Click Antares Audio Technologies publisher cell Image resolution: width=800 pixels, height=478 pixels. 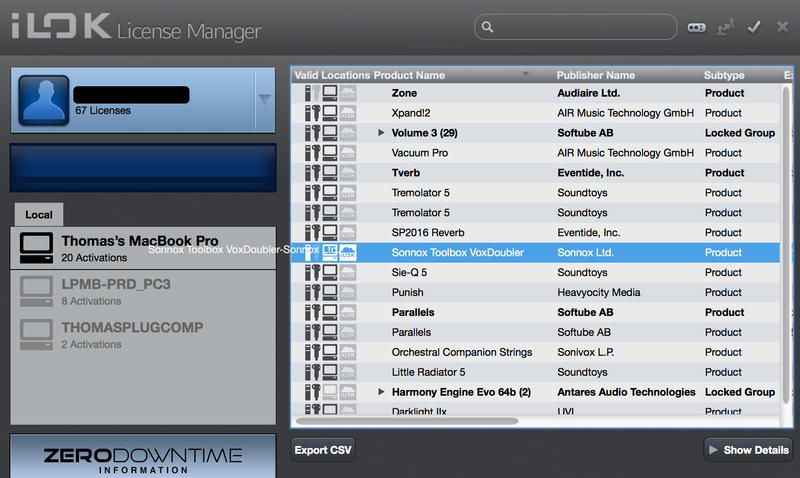pyautogui.click(x=626, y=392)
